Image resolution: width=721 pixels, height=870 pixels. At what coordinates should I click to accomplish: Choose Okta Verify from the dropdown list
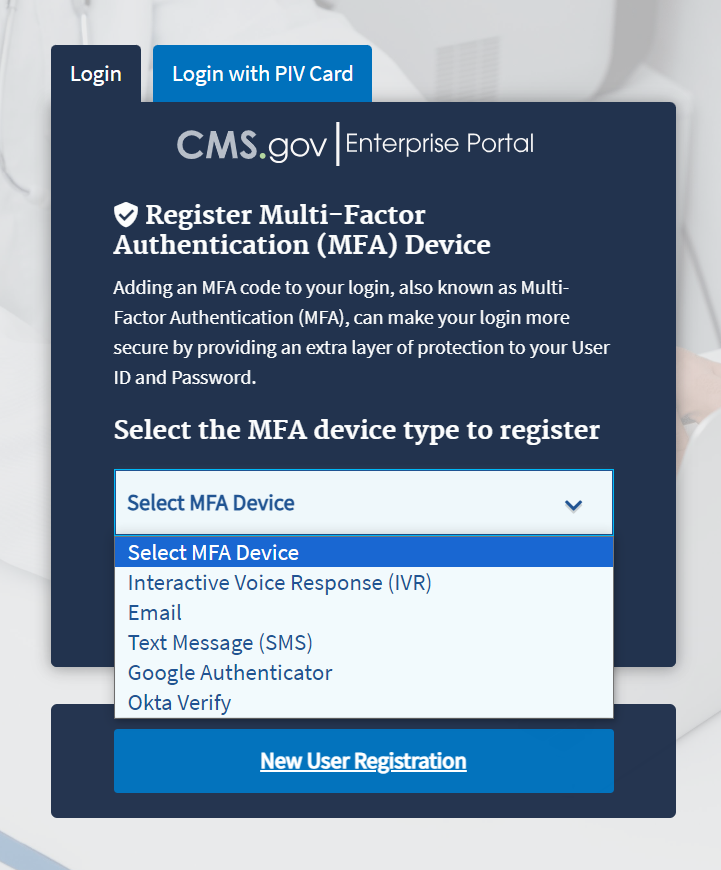tap(180, 702)
